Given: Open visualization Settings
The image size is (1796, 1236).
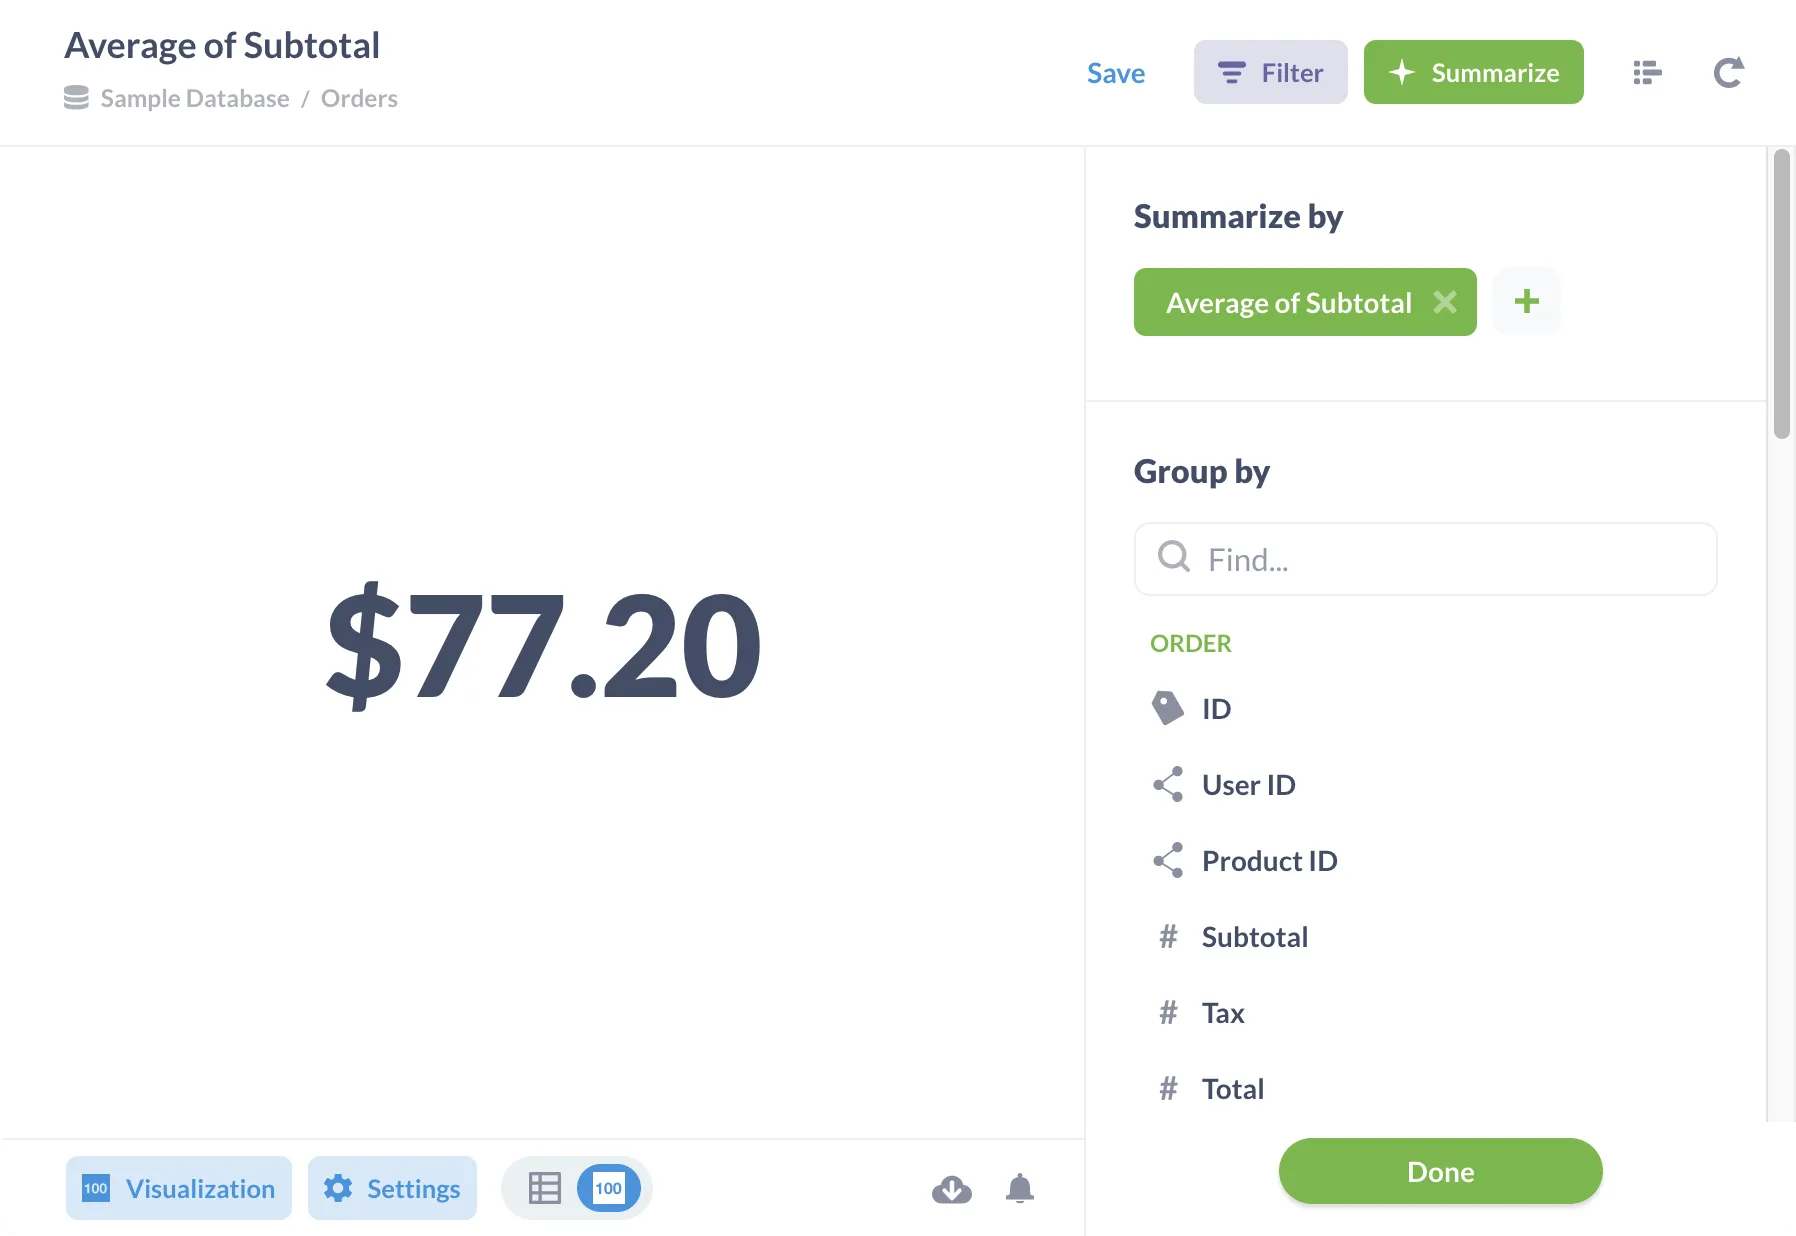Looking at the screenshot, I should tap(392, 1188).
